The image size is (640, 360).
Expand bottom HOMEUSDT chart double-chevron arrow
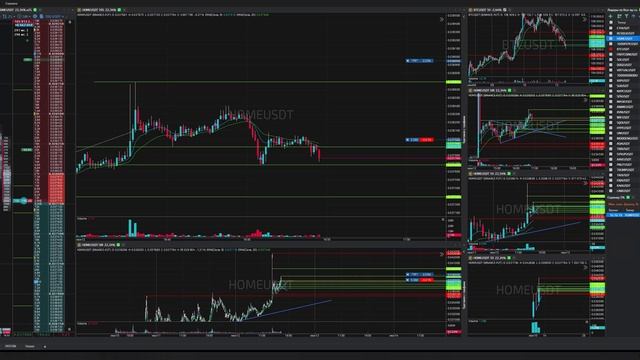442,254
